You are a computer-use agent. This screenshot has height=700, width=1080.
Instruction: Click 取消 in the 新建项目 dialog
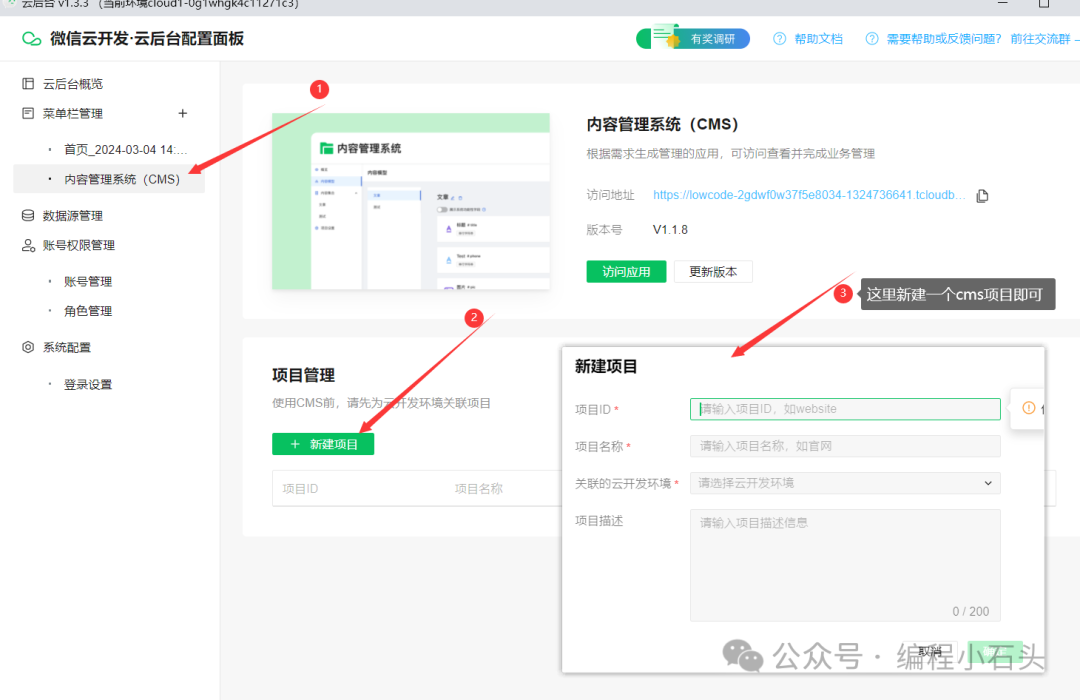click(x=931, y=651)
